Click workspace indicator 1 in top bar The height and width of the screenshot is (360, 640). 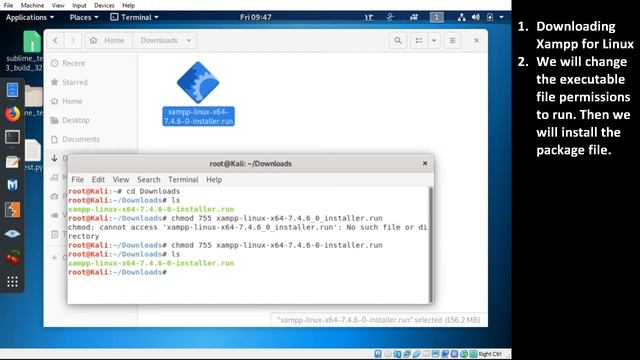click(436, 17)
